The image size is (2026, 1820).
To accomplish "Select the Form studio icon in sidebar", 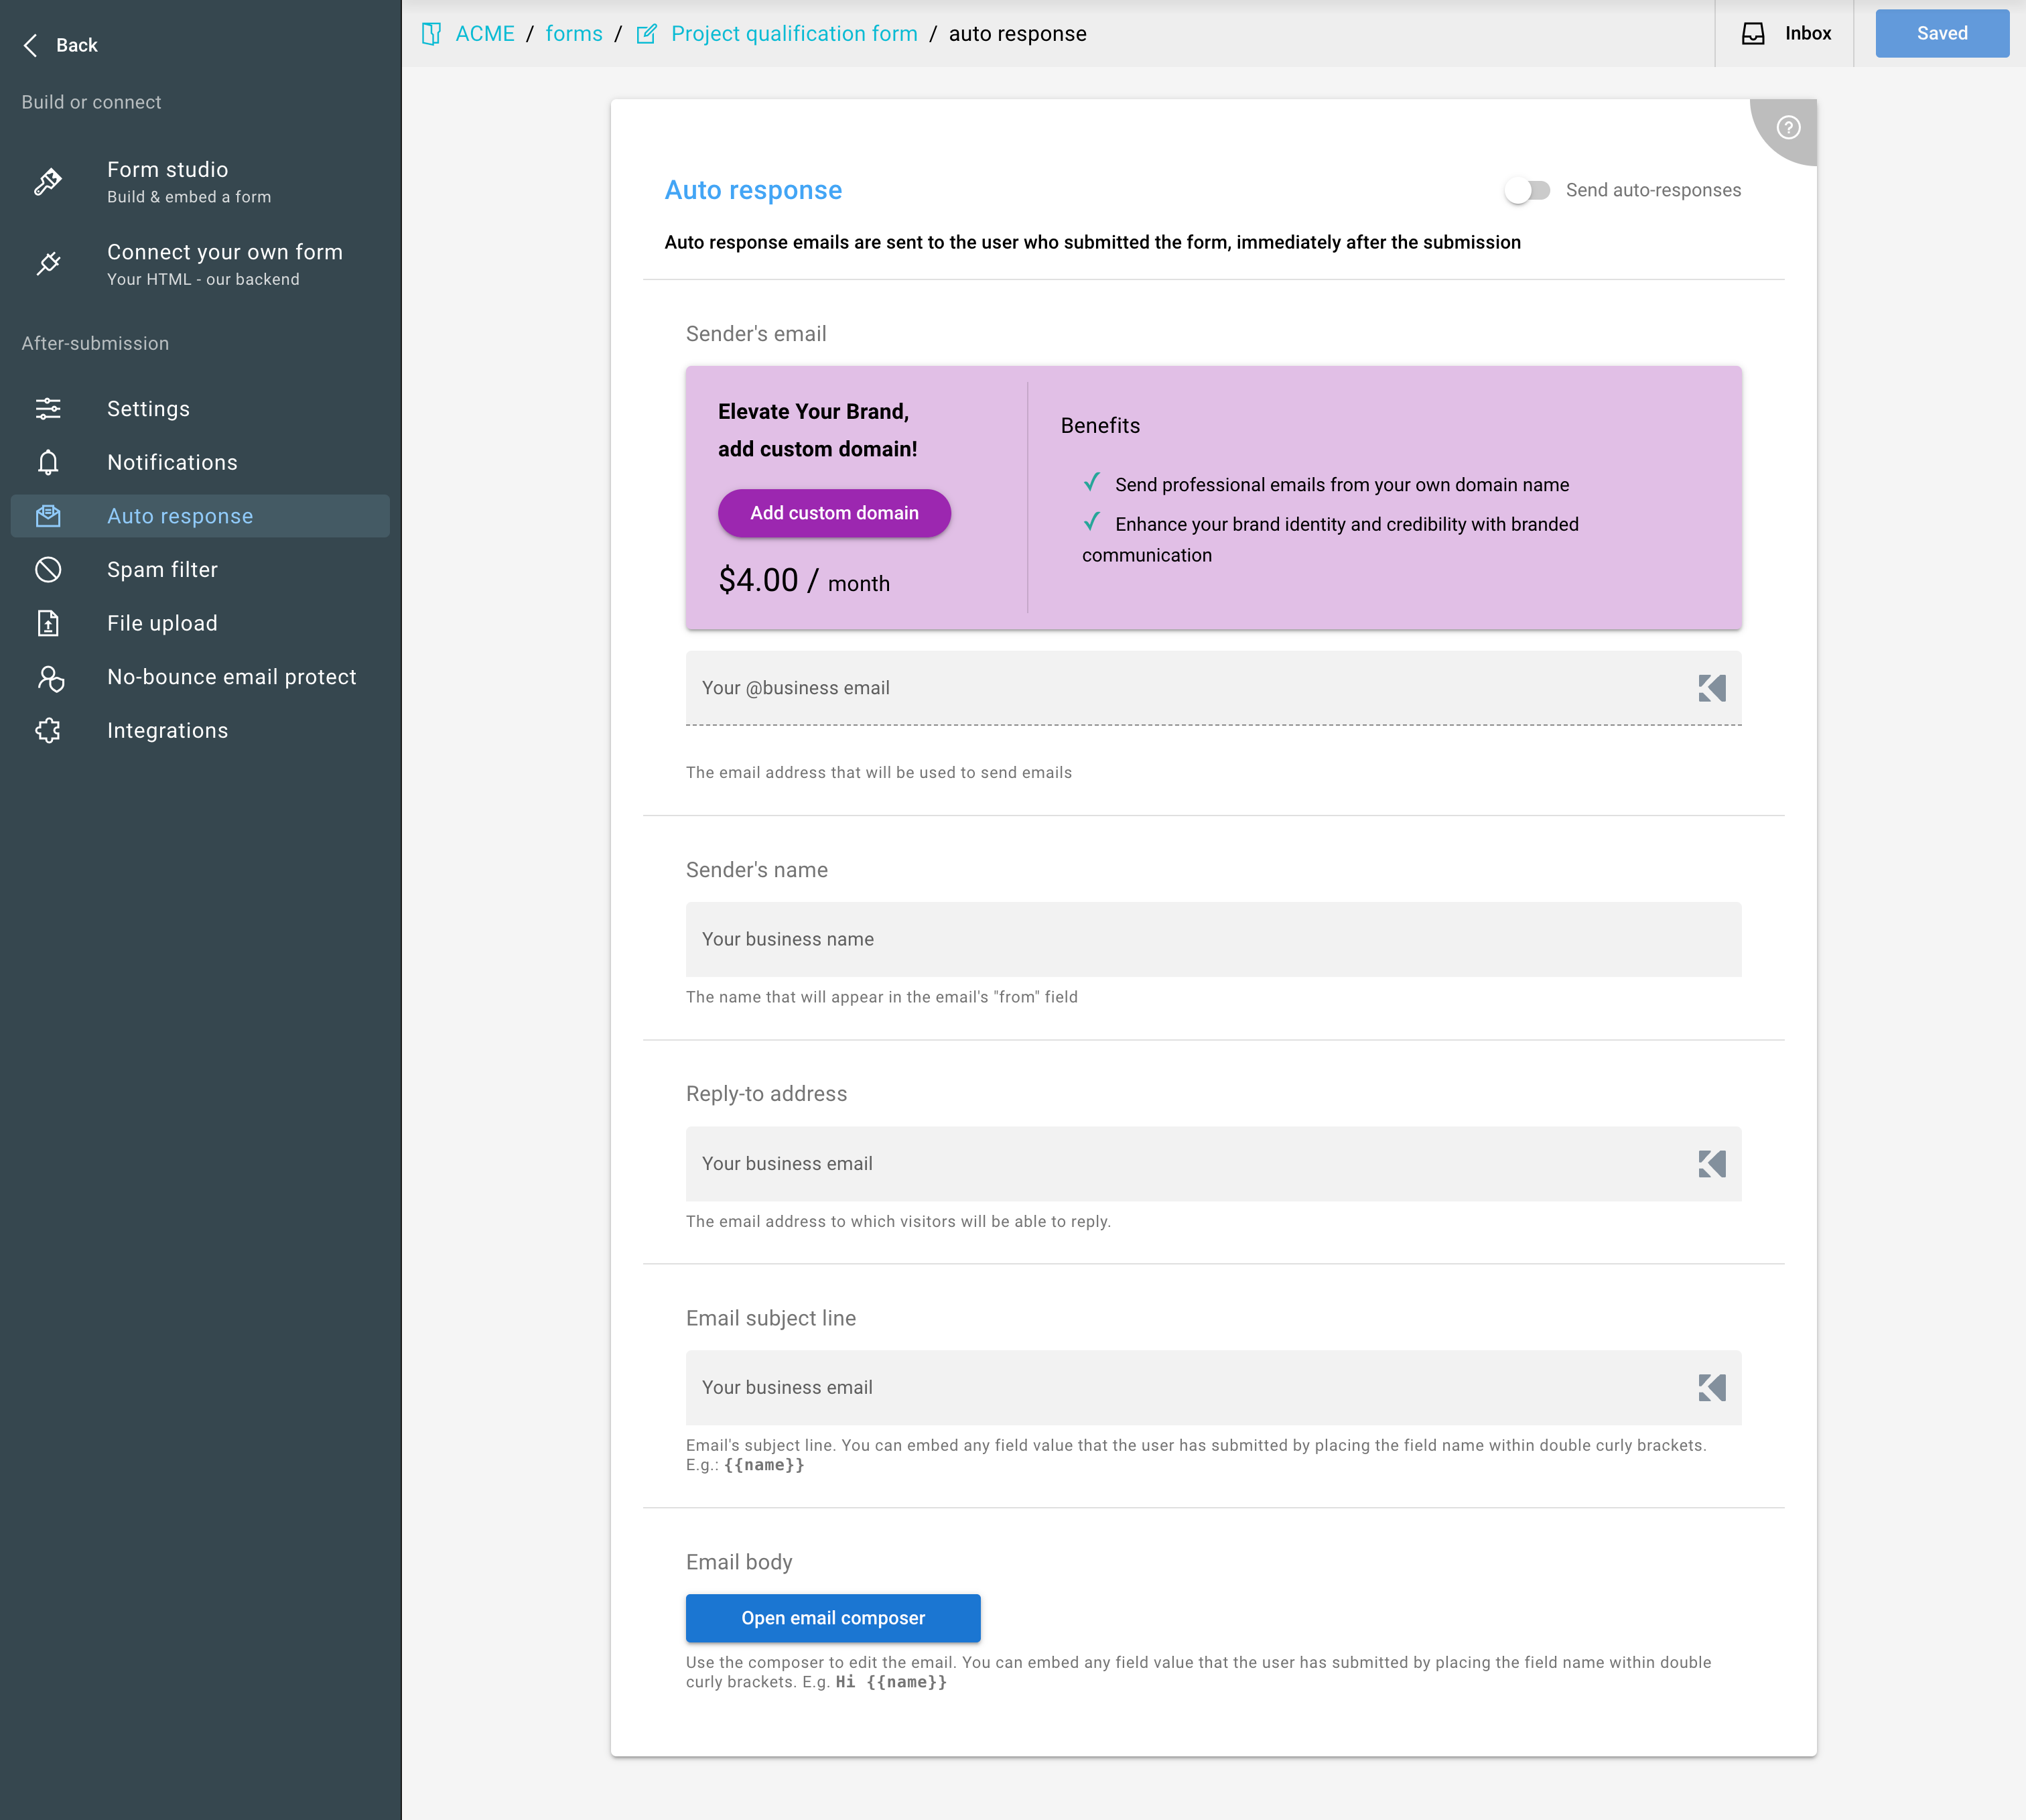I will pos(48,181).
